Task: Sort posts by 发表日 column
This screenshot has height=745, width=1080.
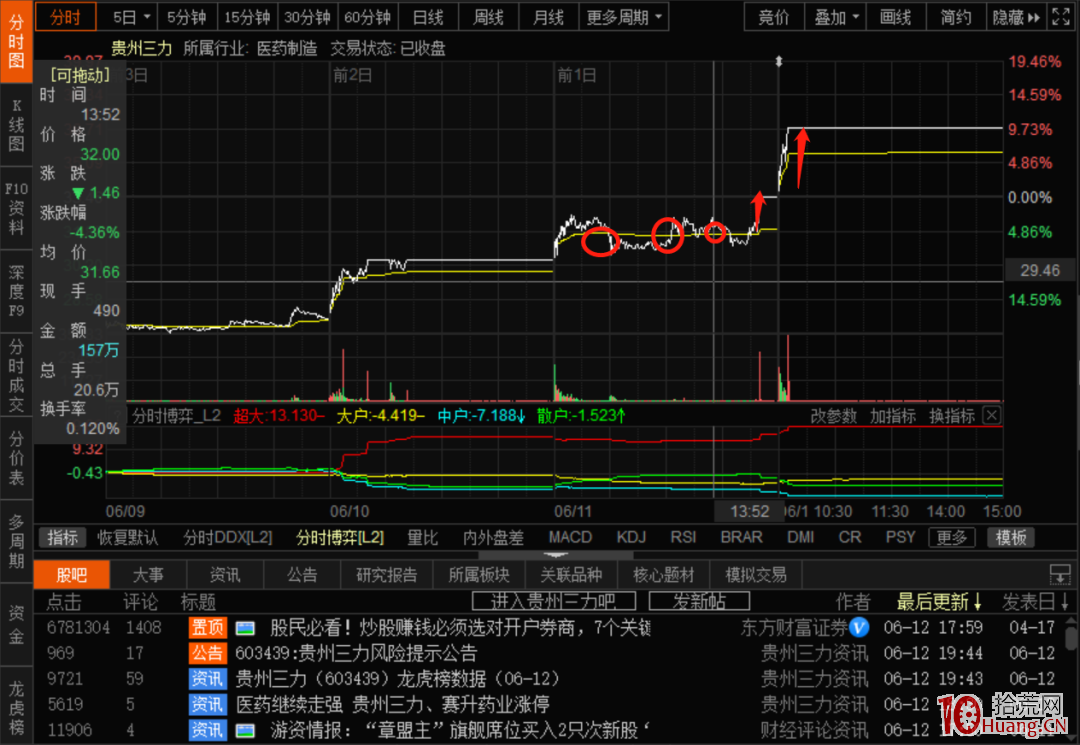Action: [1035, 602]
